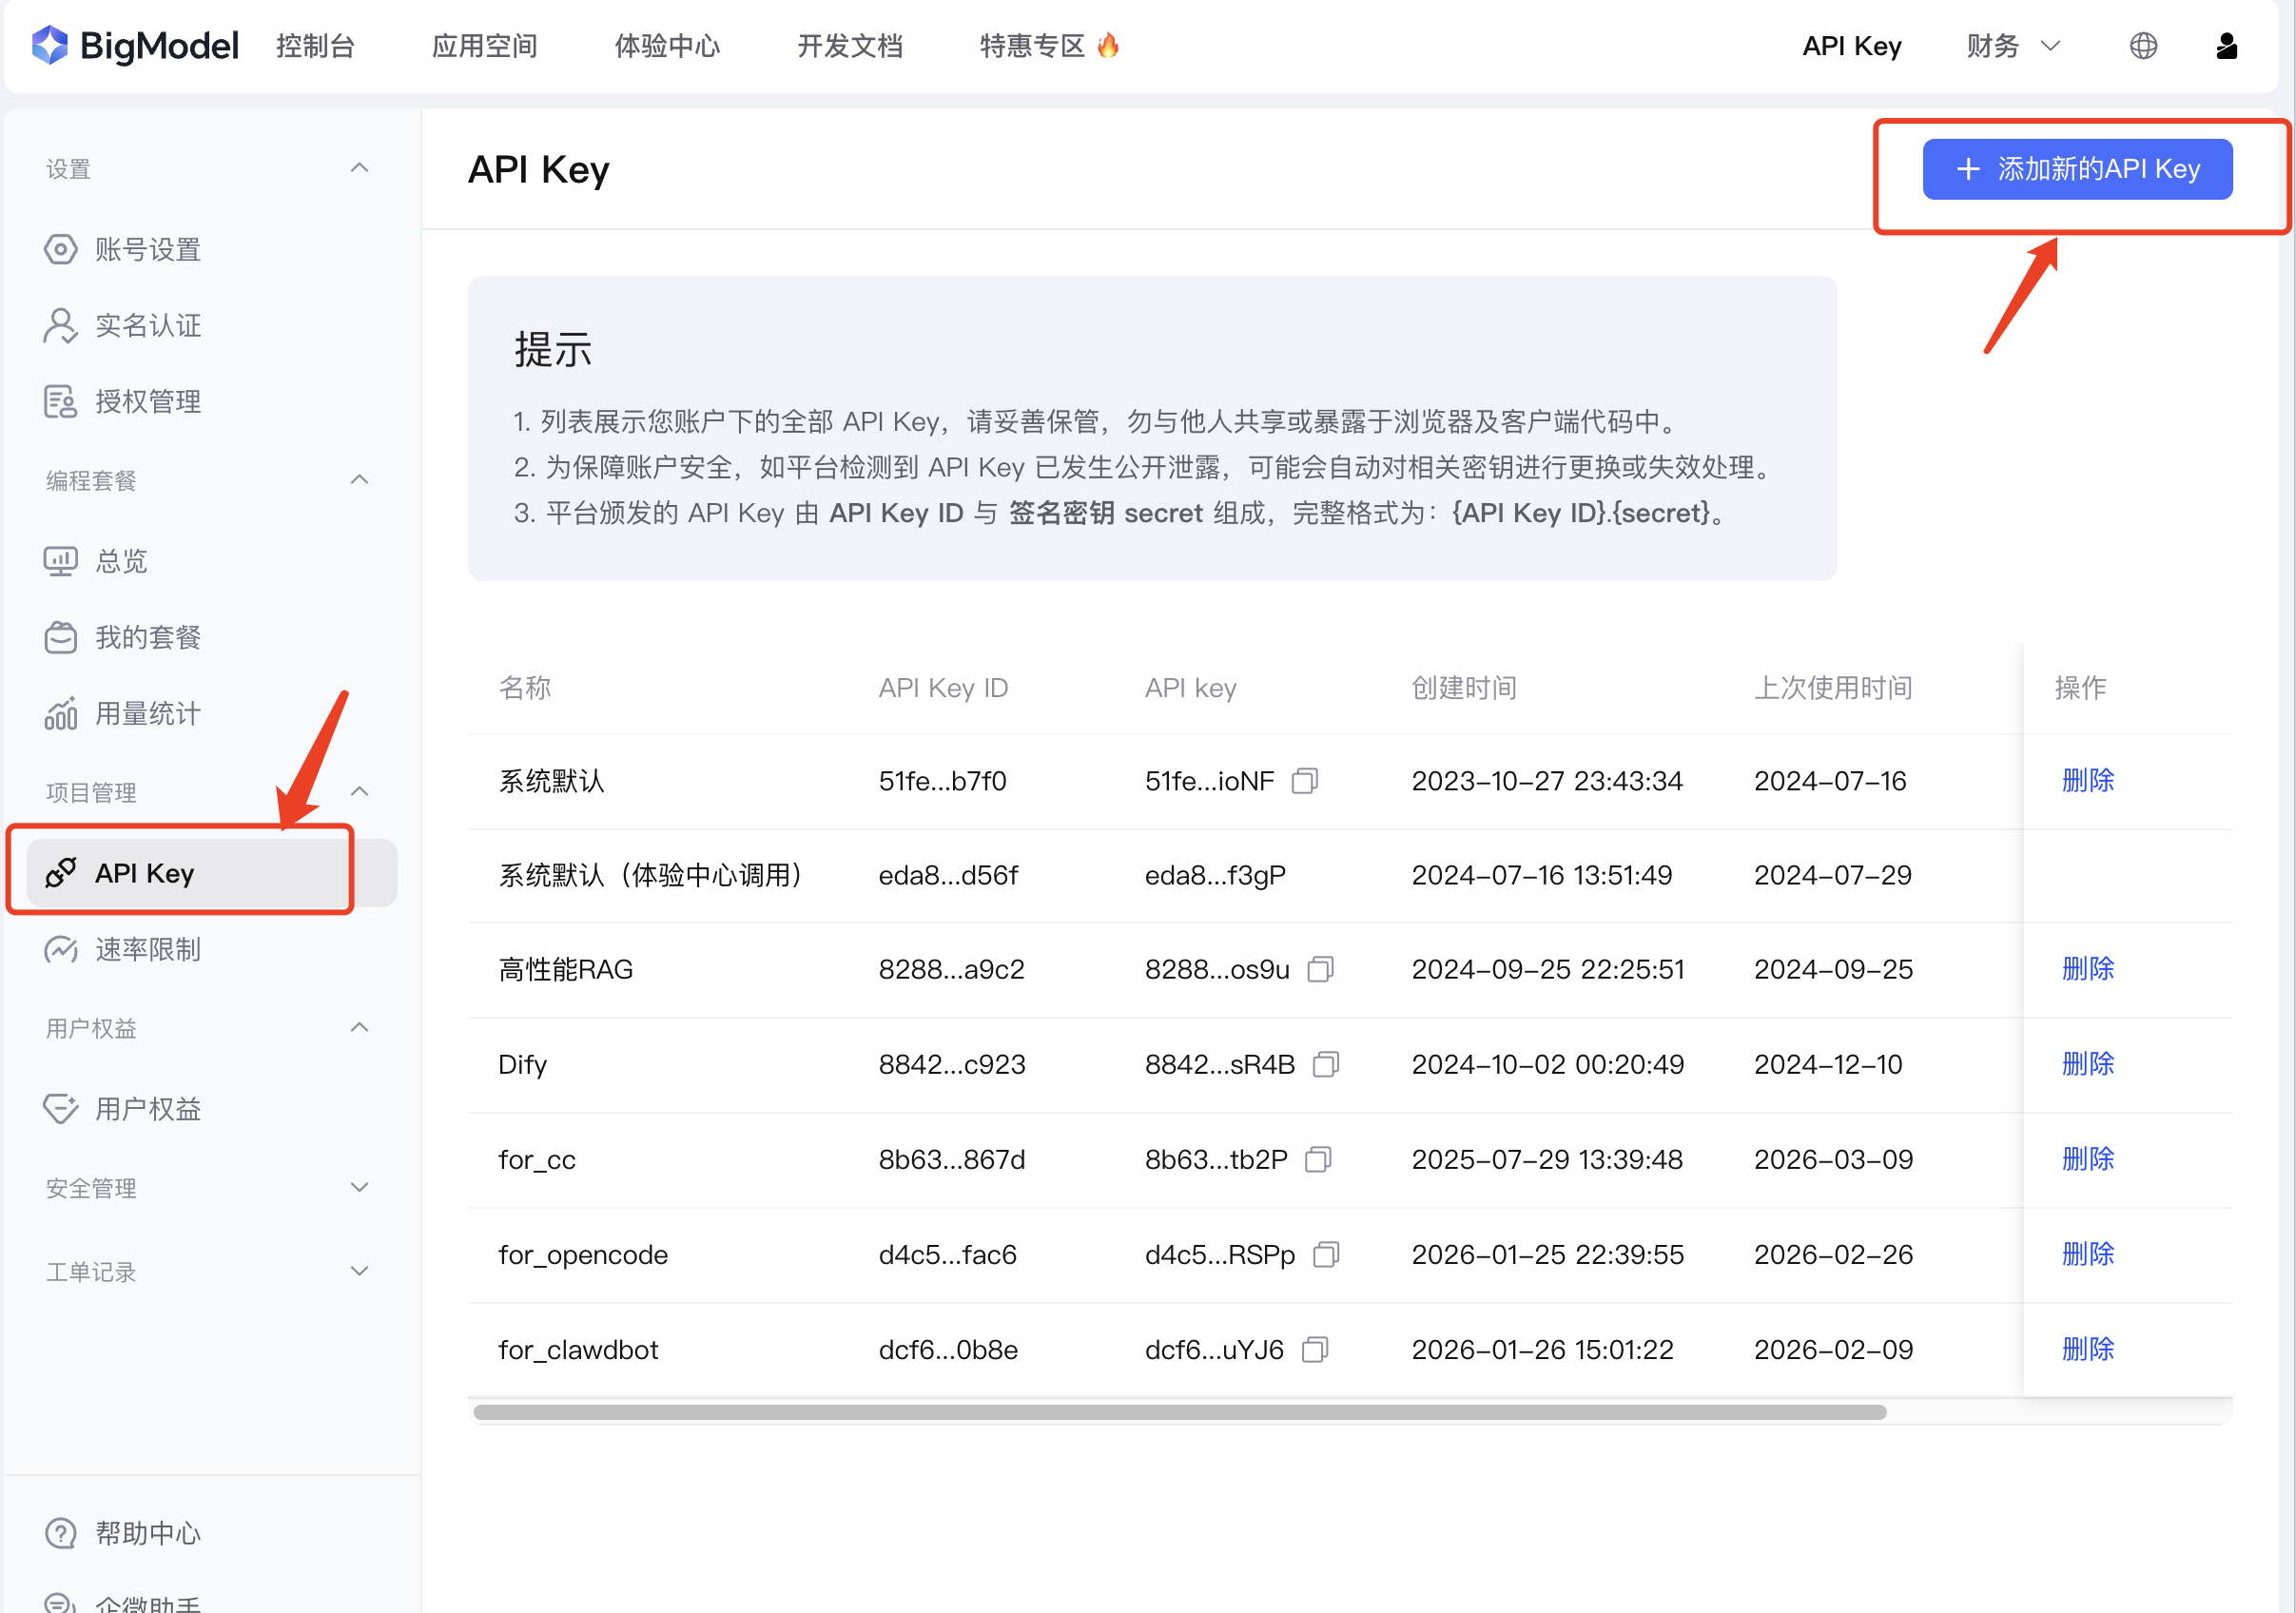The width and height of the screenshot is (2296, 1613).
Task: Open user profile avatar icon
Action: click(x=2226, y=46)
